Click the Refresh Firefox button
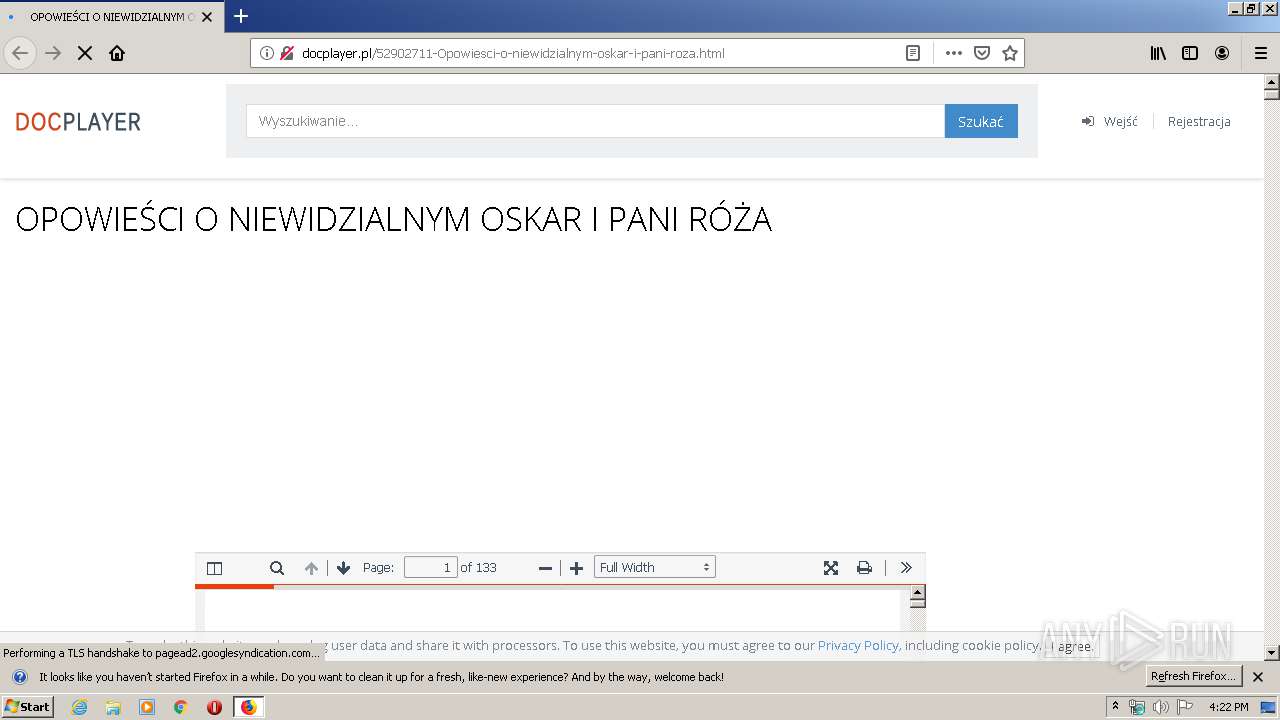 1193,677
